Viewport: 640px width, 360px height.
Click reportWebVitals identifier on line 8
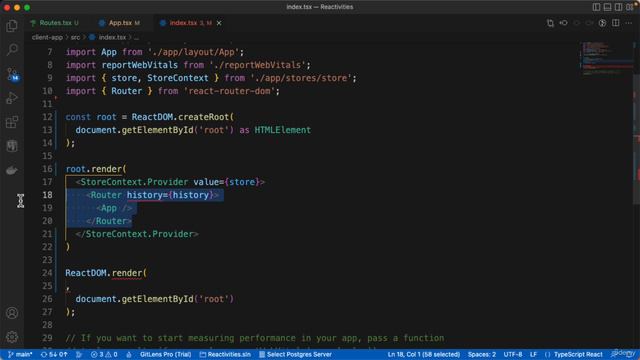click(140, 65)
